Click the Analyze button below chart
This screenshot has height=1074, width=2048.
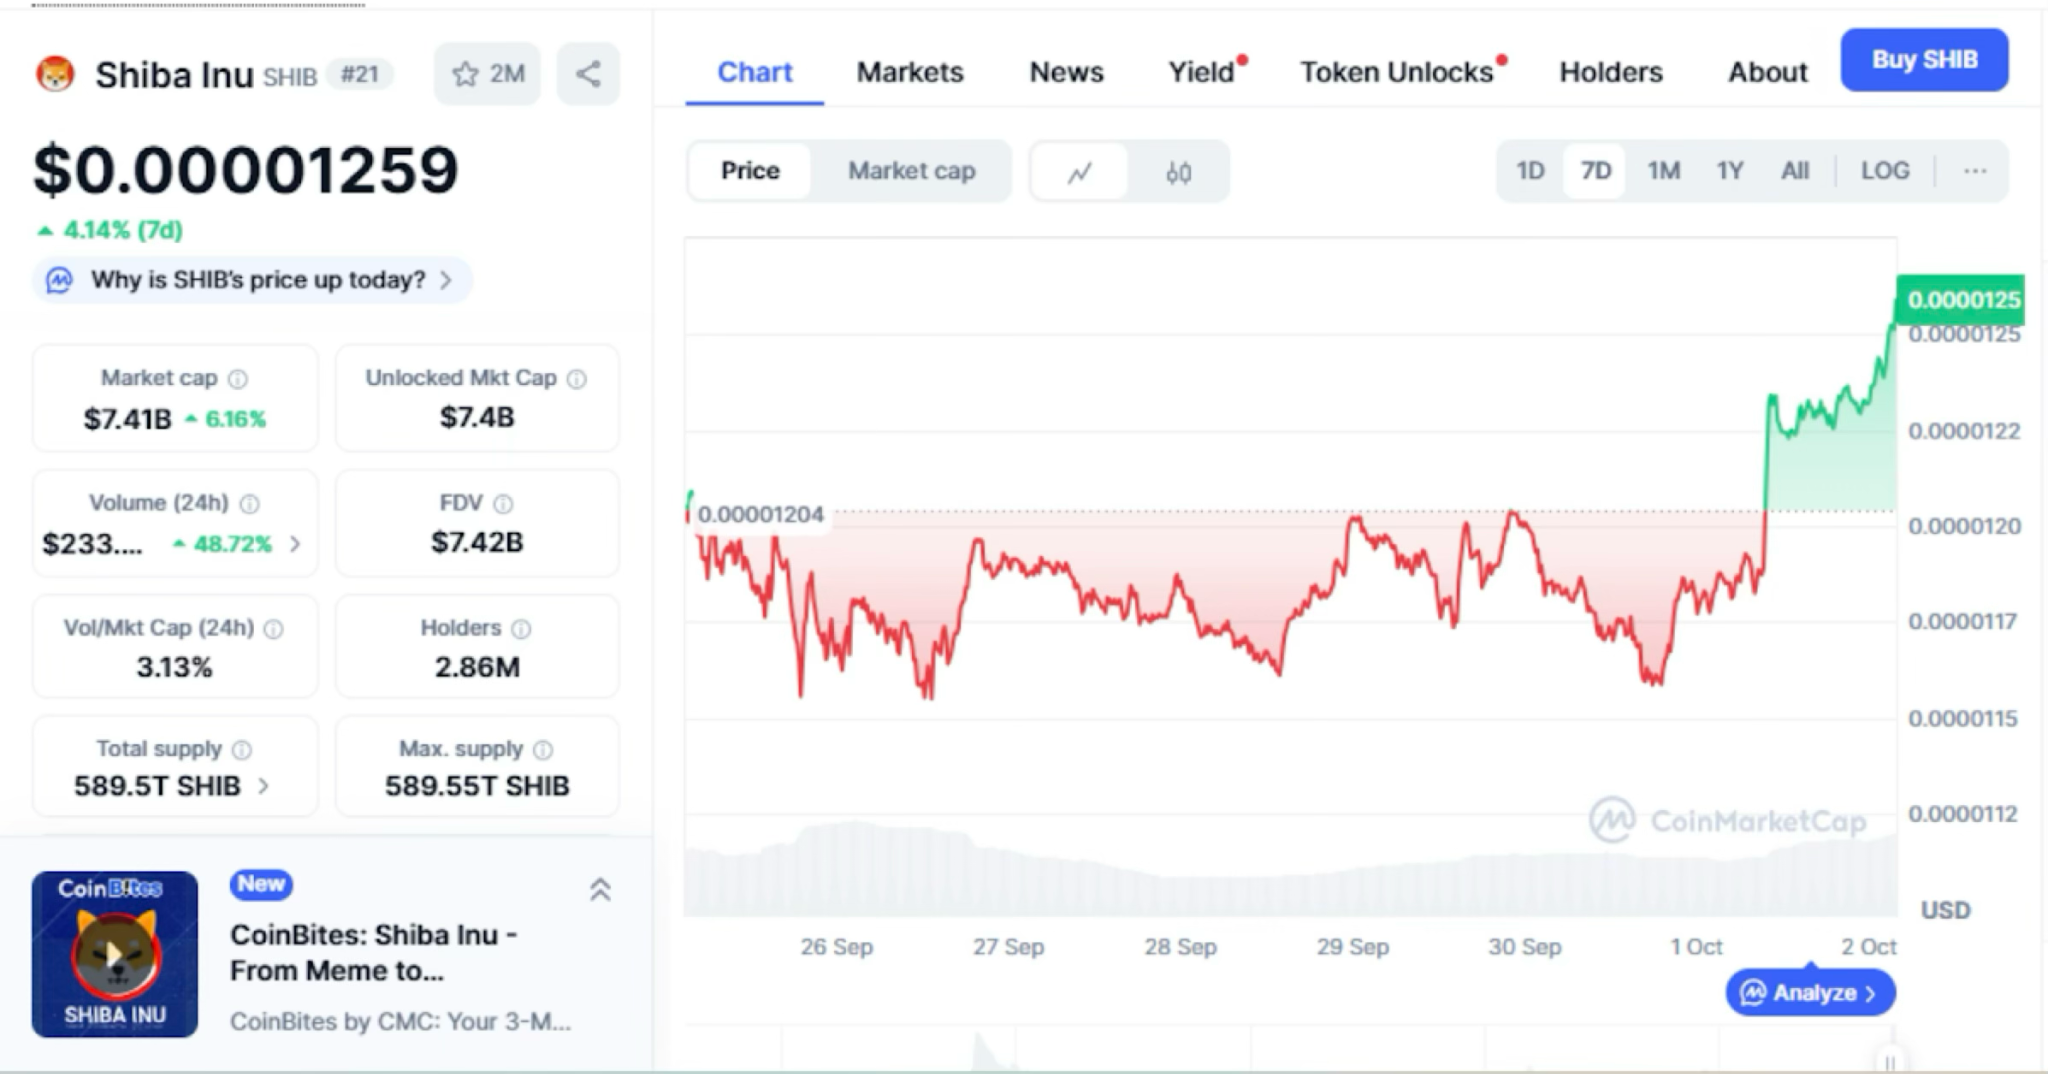click(1809, 993)
